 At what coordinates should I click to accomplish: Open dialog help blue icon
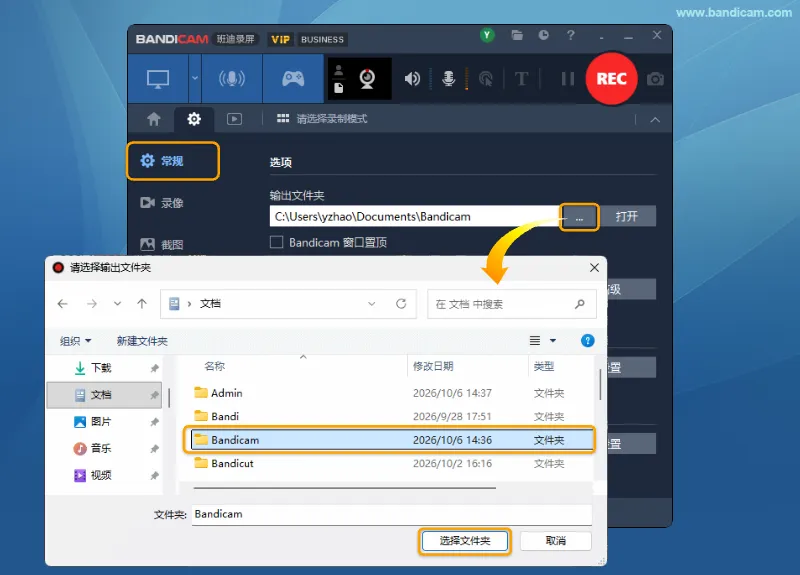point(587,340)
